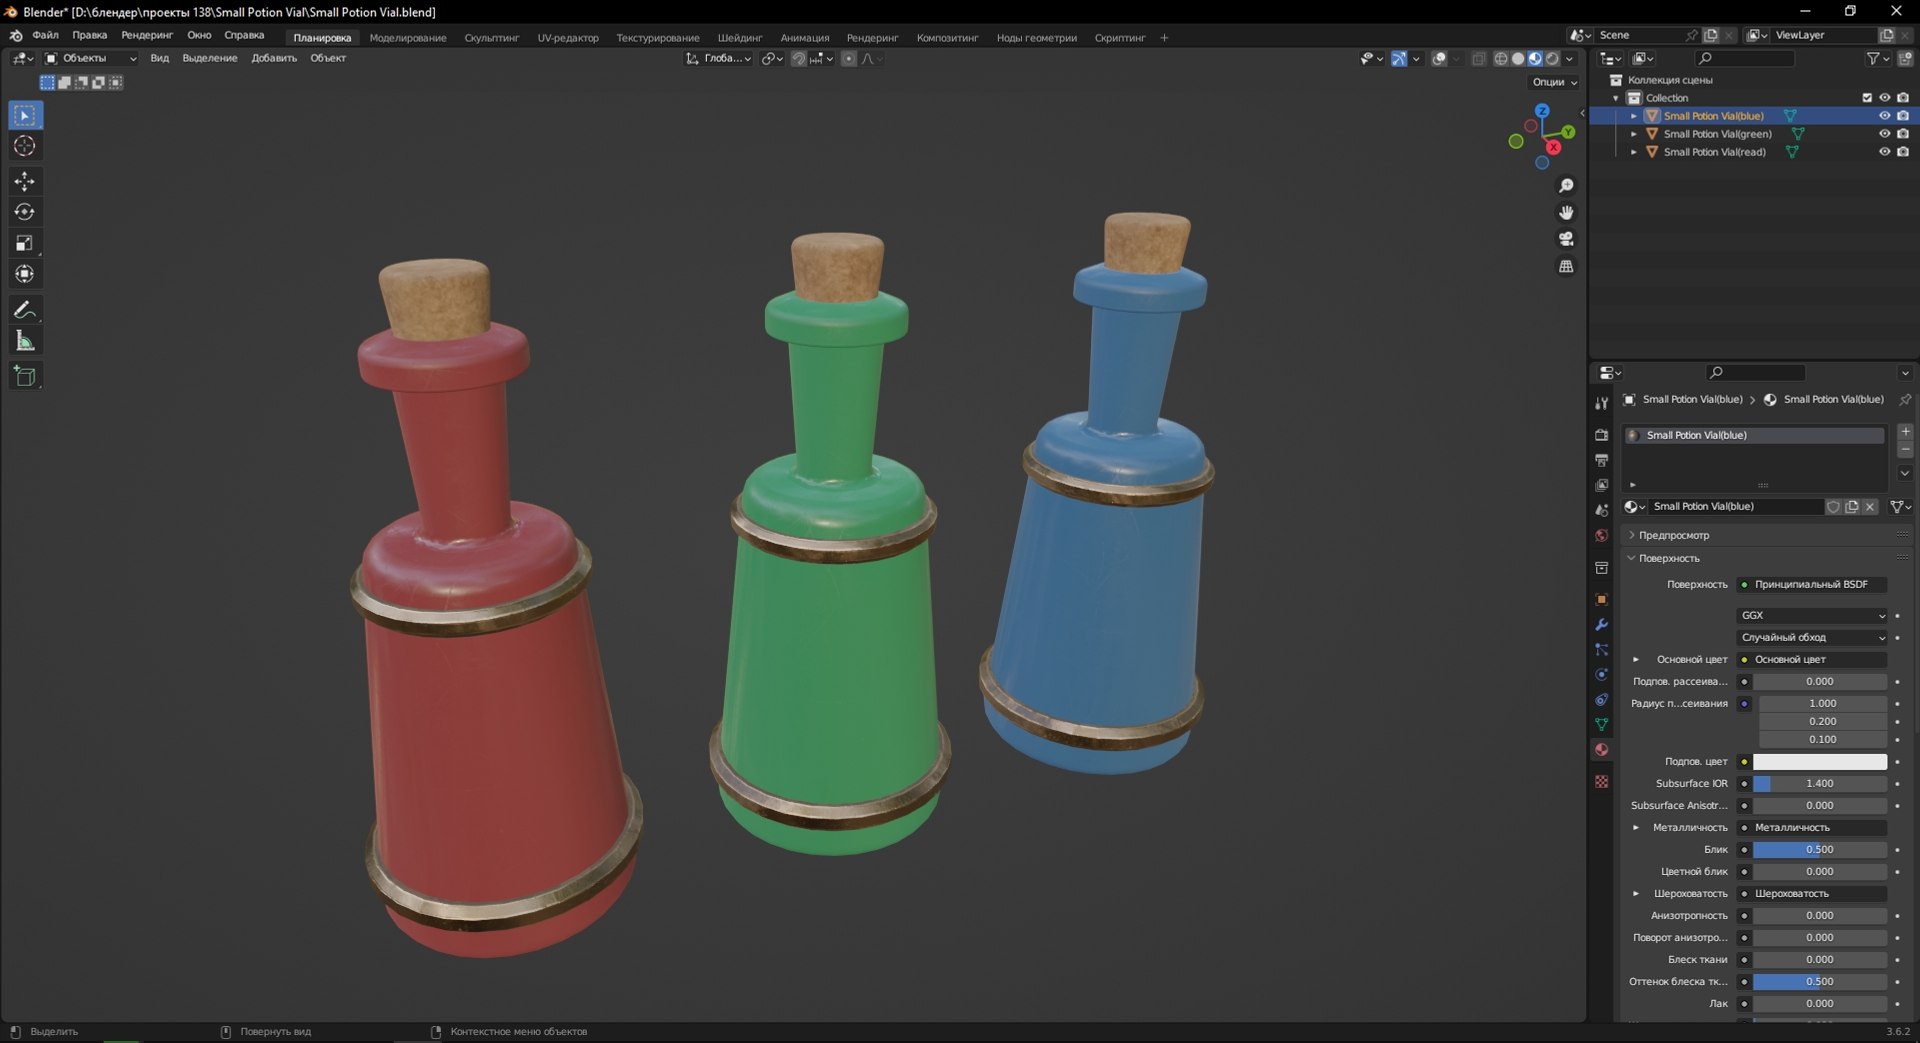Screen dimensions: 1920x1043
Task: Adjust the Блик 0.500 slider
Action: click(x=1820, y=850)
